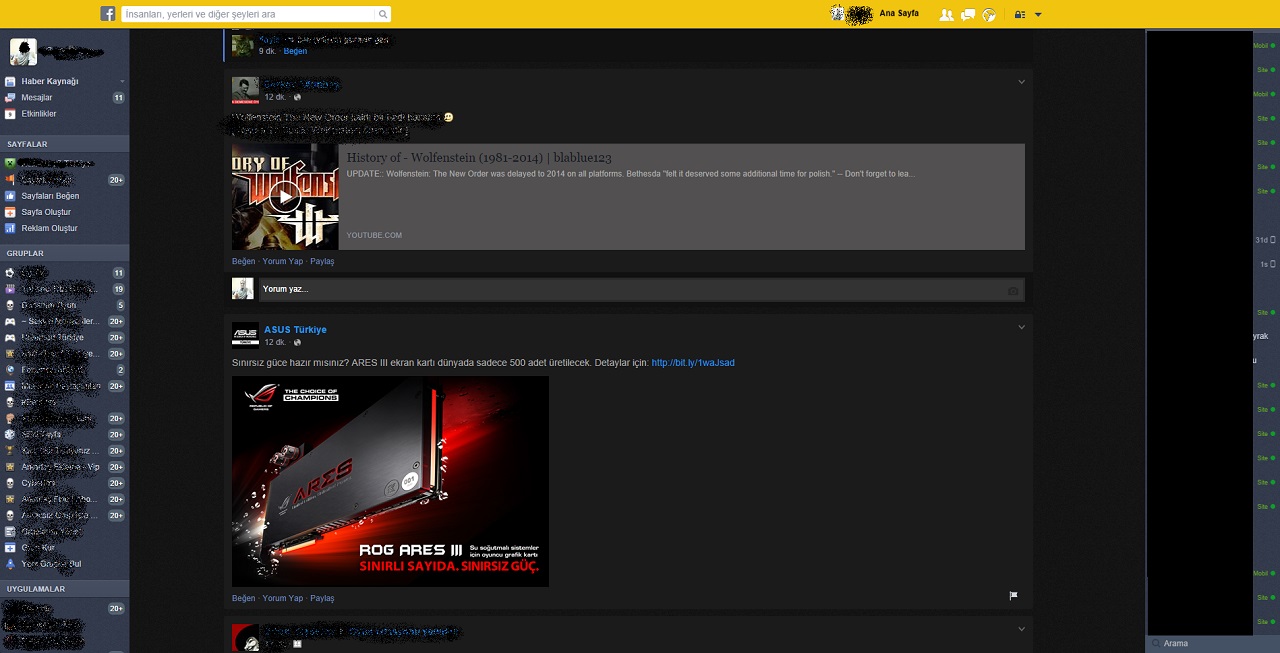1280x653 pixels.
Task: Click the Mesajlar count badge 11
Action: [118, 98]
